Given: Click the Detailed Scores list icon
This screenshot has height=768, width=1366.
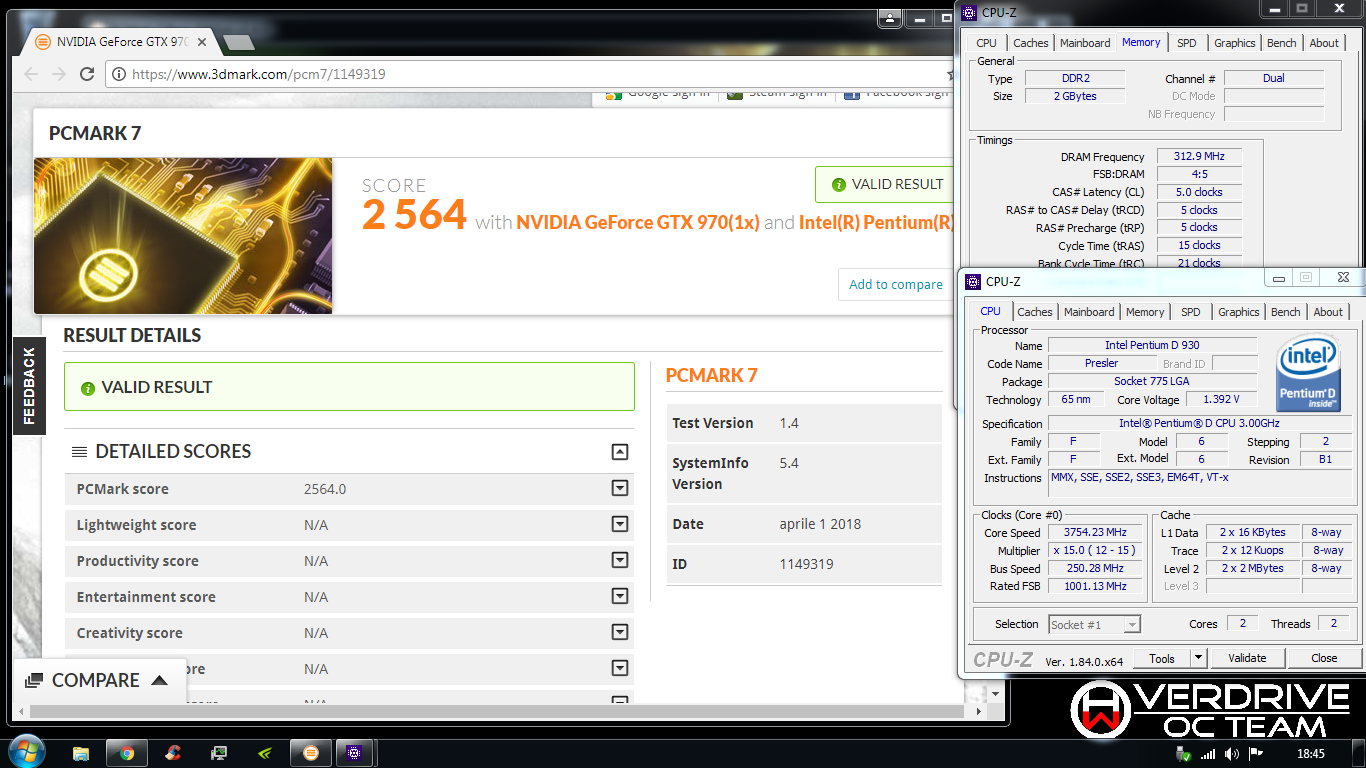Looking at the screenshot, I should tap(80, 452).
